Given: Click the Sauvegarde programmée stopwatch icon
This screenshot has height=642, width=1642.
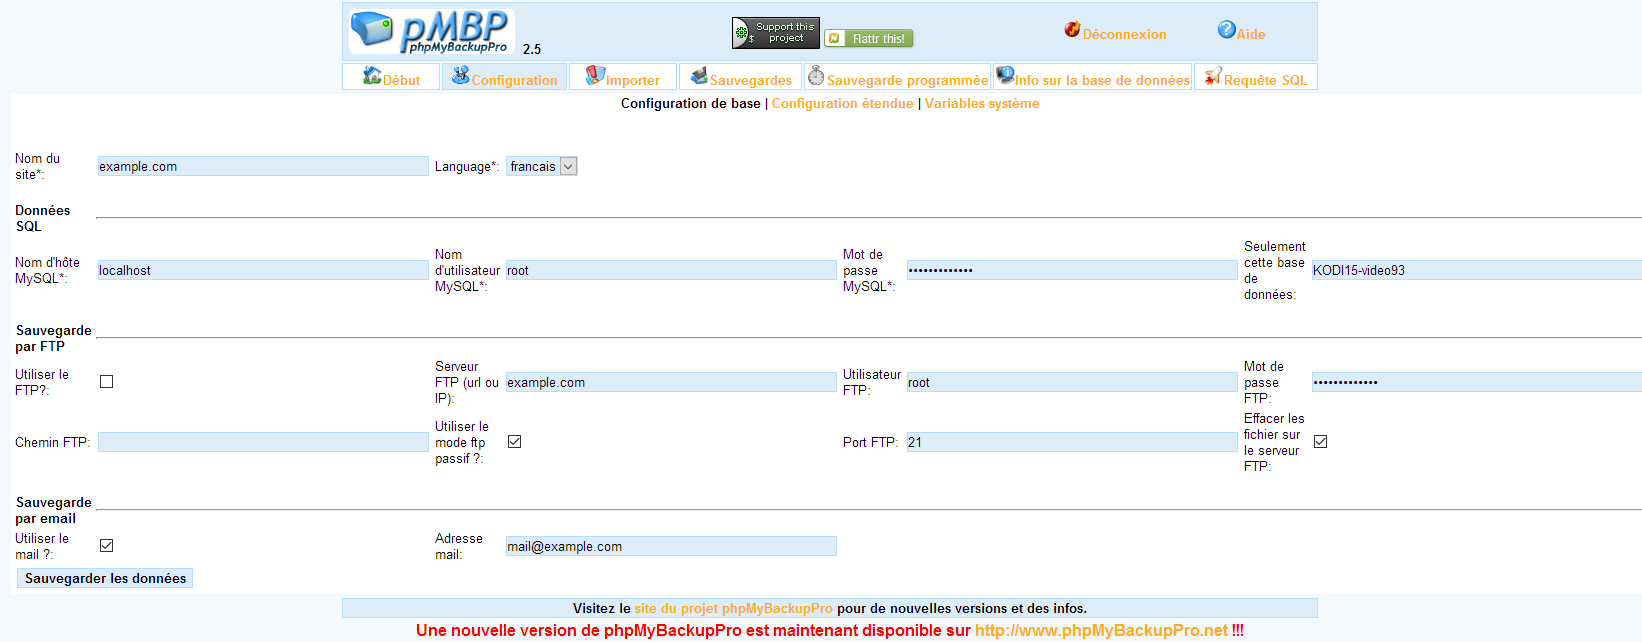Looking at the screenshot, I should click(816, 75).
